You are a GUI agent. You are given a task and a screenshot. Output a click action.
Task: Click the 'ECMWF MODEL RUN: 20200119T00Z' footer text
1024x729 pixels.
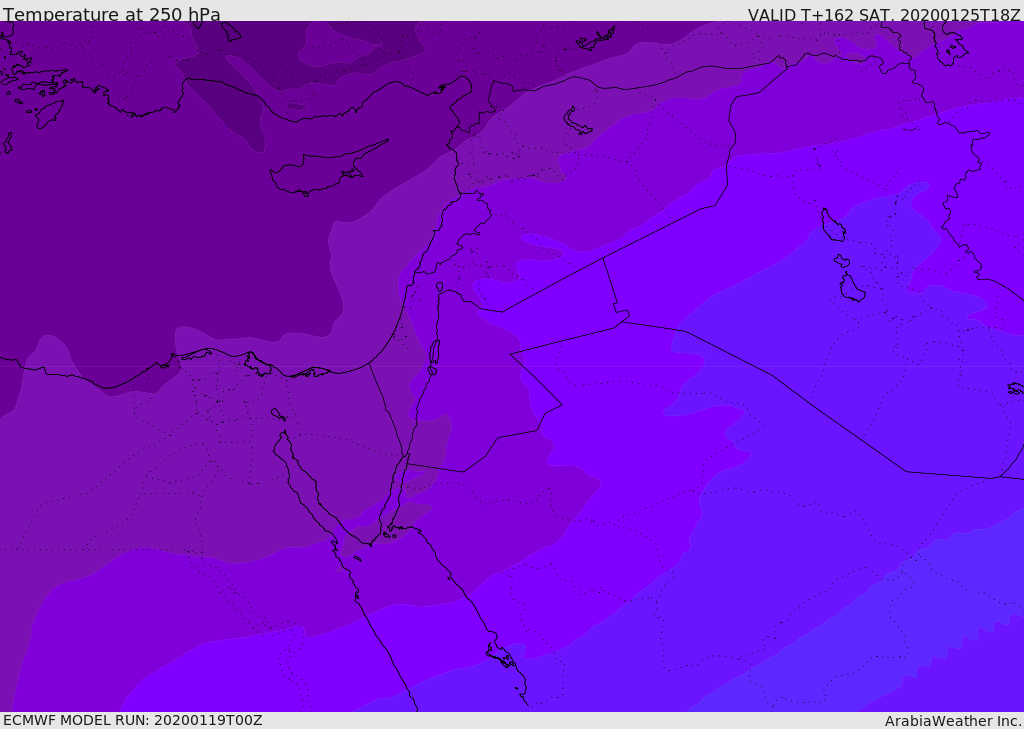coord(133,720)
